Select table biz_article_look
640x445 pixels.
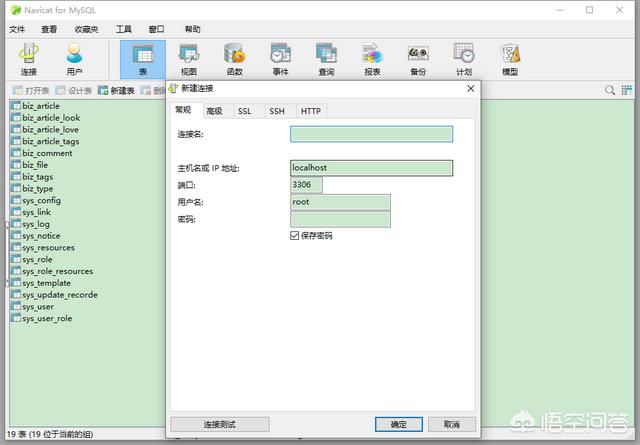(46, 118)
